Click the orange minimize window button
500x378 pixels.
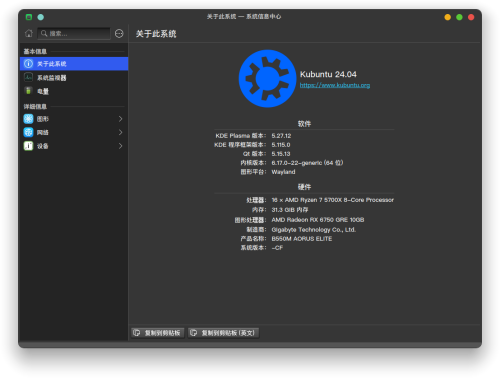tap(448, 17)
